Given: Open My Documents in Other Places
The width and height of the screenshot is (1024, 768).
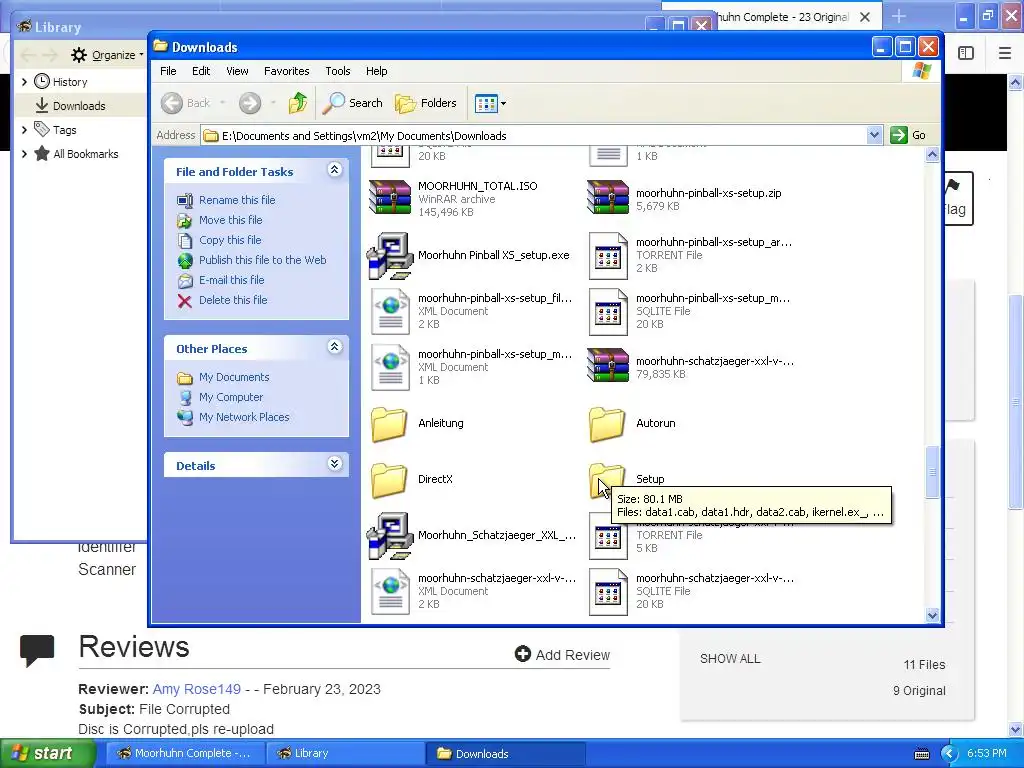Looking at the screenshot, I should tap(234, 377).
